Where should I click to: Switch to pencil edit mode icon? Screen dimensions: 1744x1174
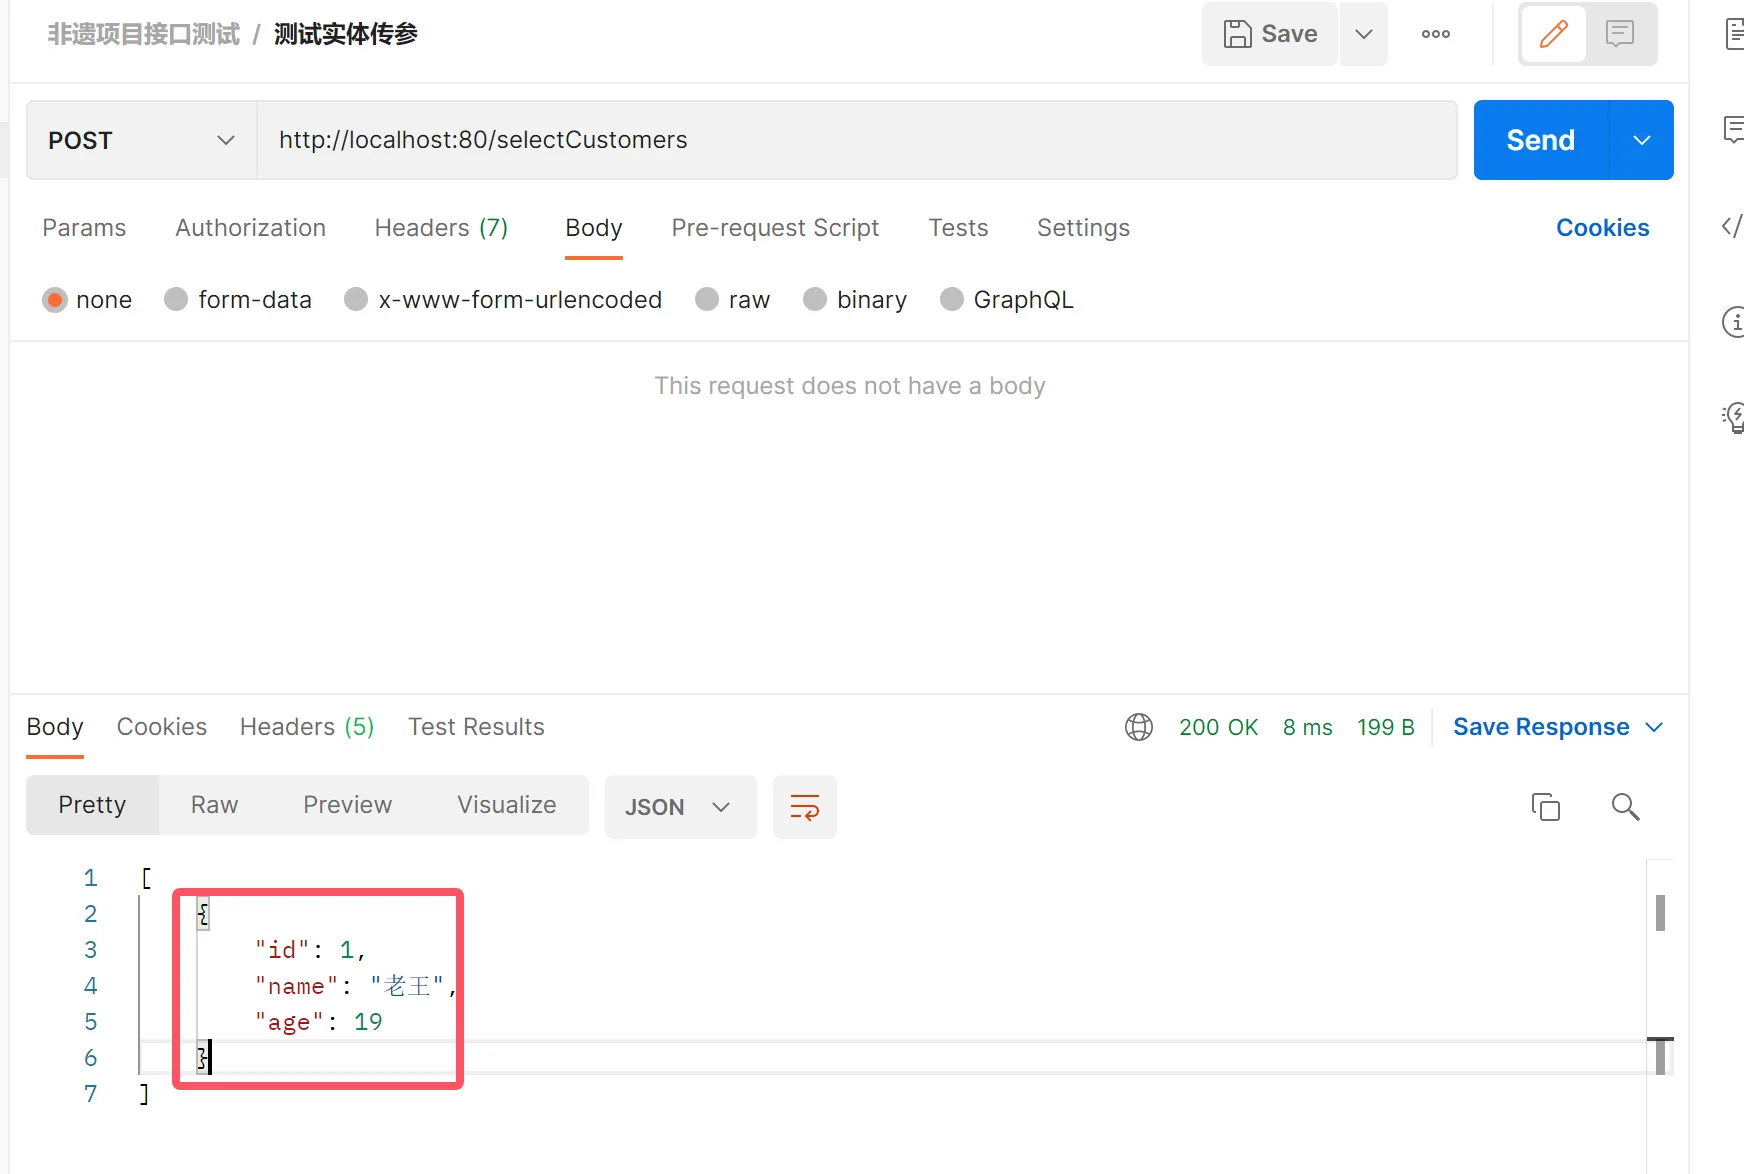(1553, 34)
